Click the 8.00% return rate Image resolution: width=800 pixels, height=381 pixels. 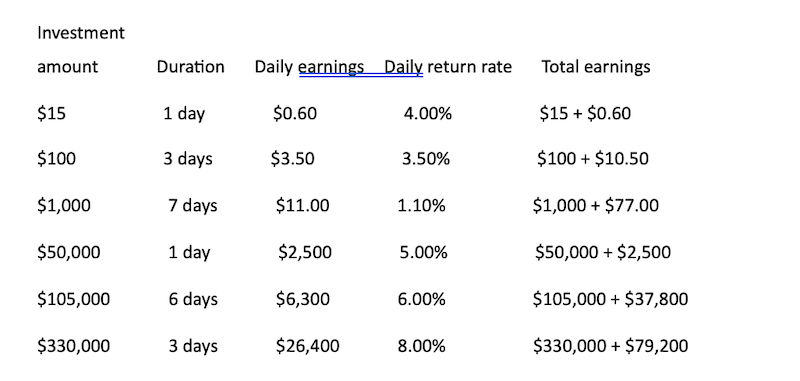[x=421, y=347]
